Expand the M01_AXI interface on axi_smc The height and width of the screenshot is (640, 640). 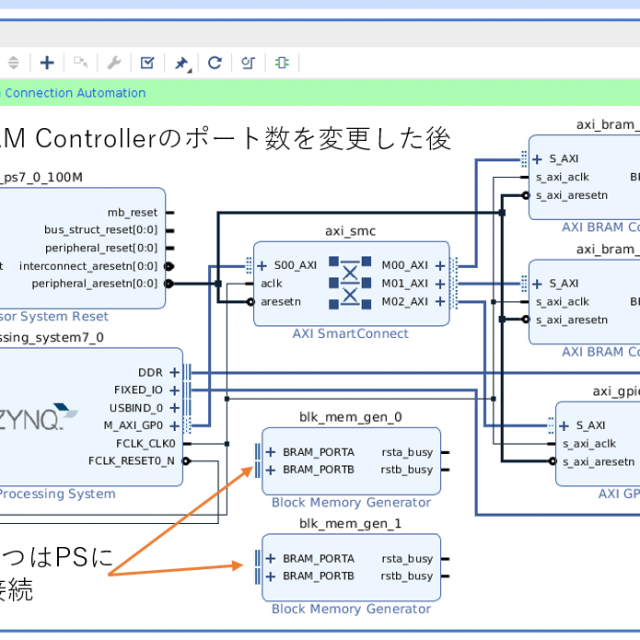click(440, 283)
